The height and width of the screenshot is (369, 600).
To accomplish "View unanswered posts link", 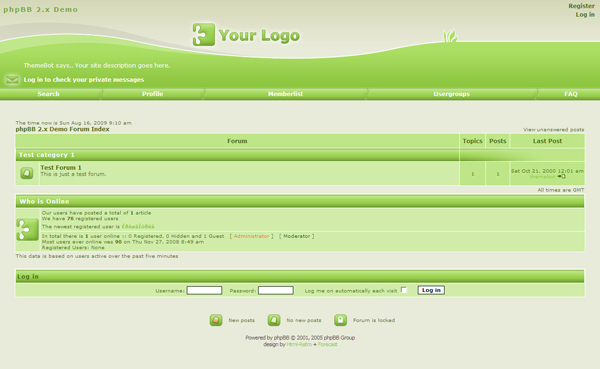I will [553, 130].
